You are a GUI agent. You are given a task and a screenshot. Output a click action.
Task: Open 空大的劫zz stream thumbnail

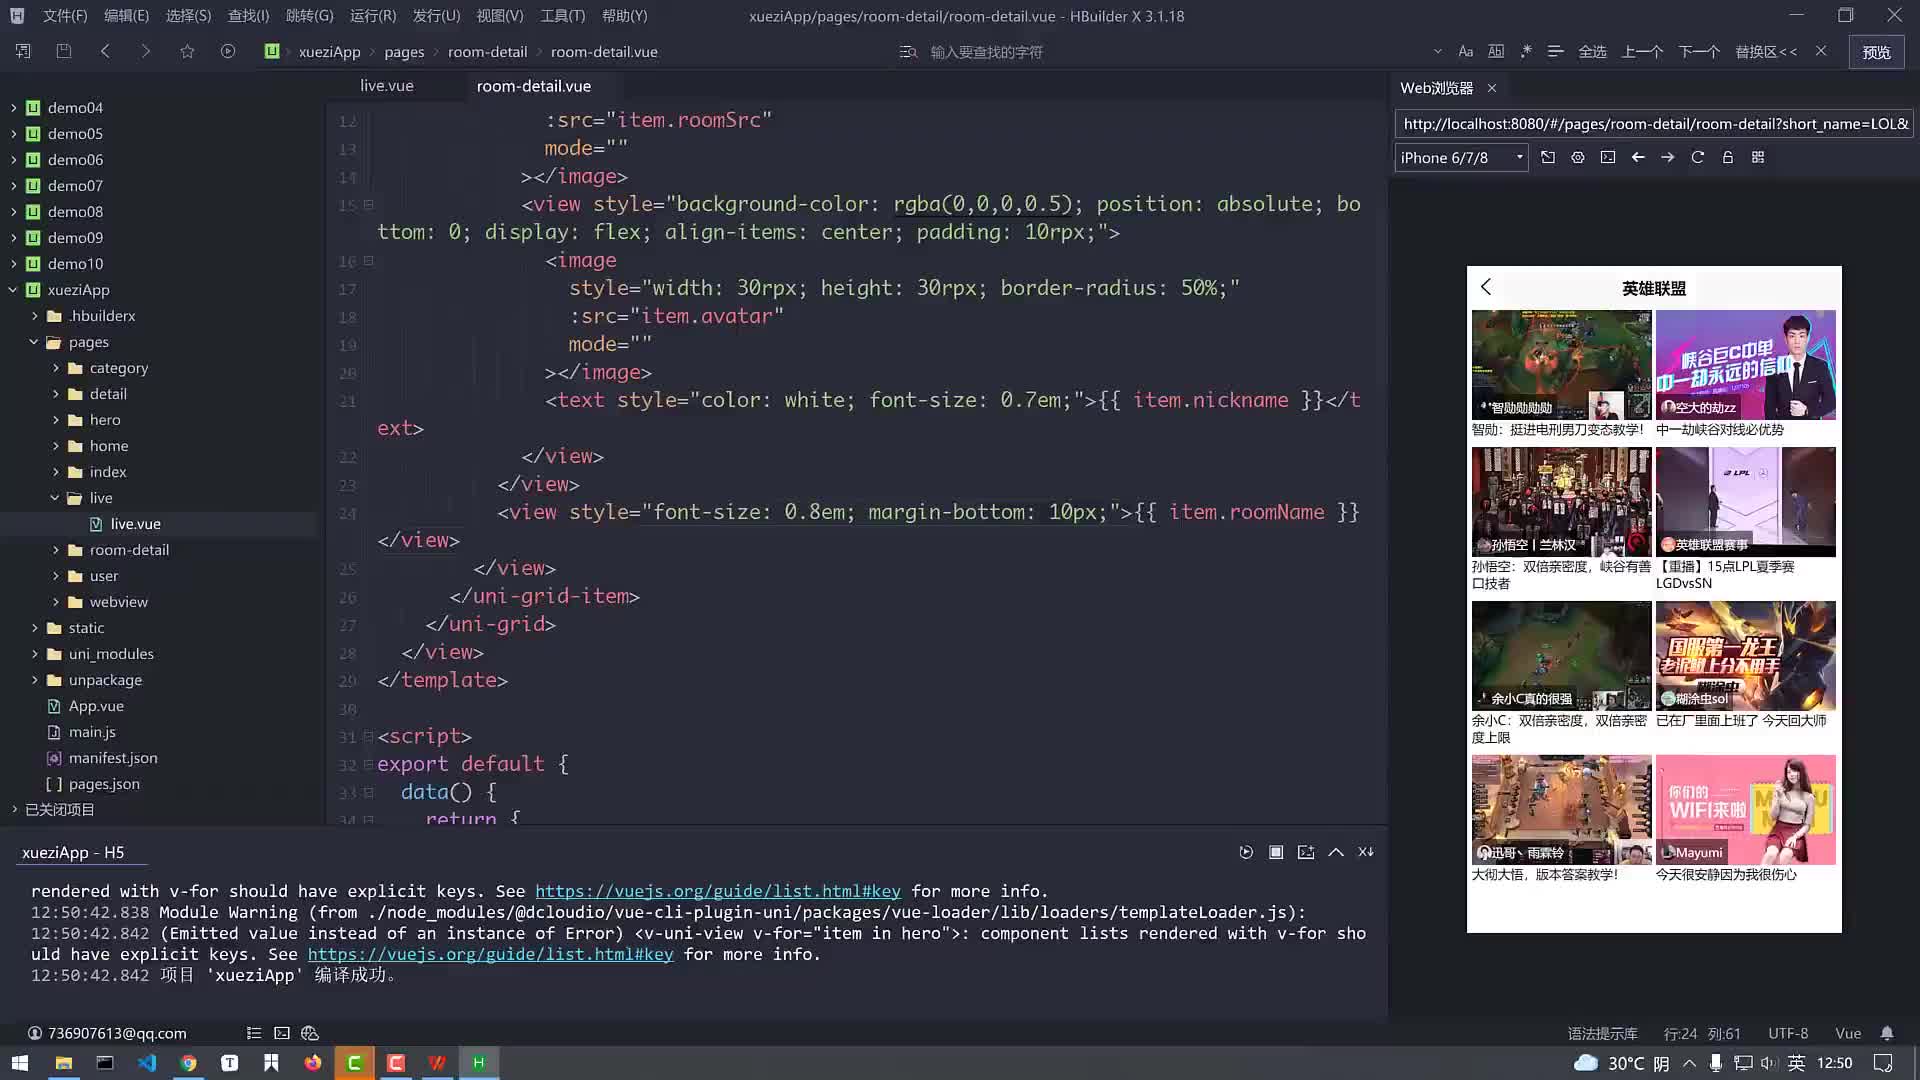click(x=1746, y=365)
